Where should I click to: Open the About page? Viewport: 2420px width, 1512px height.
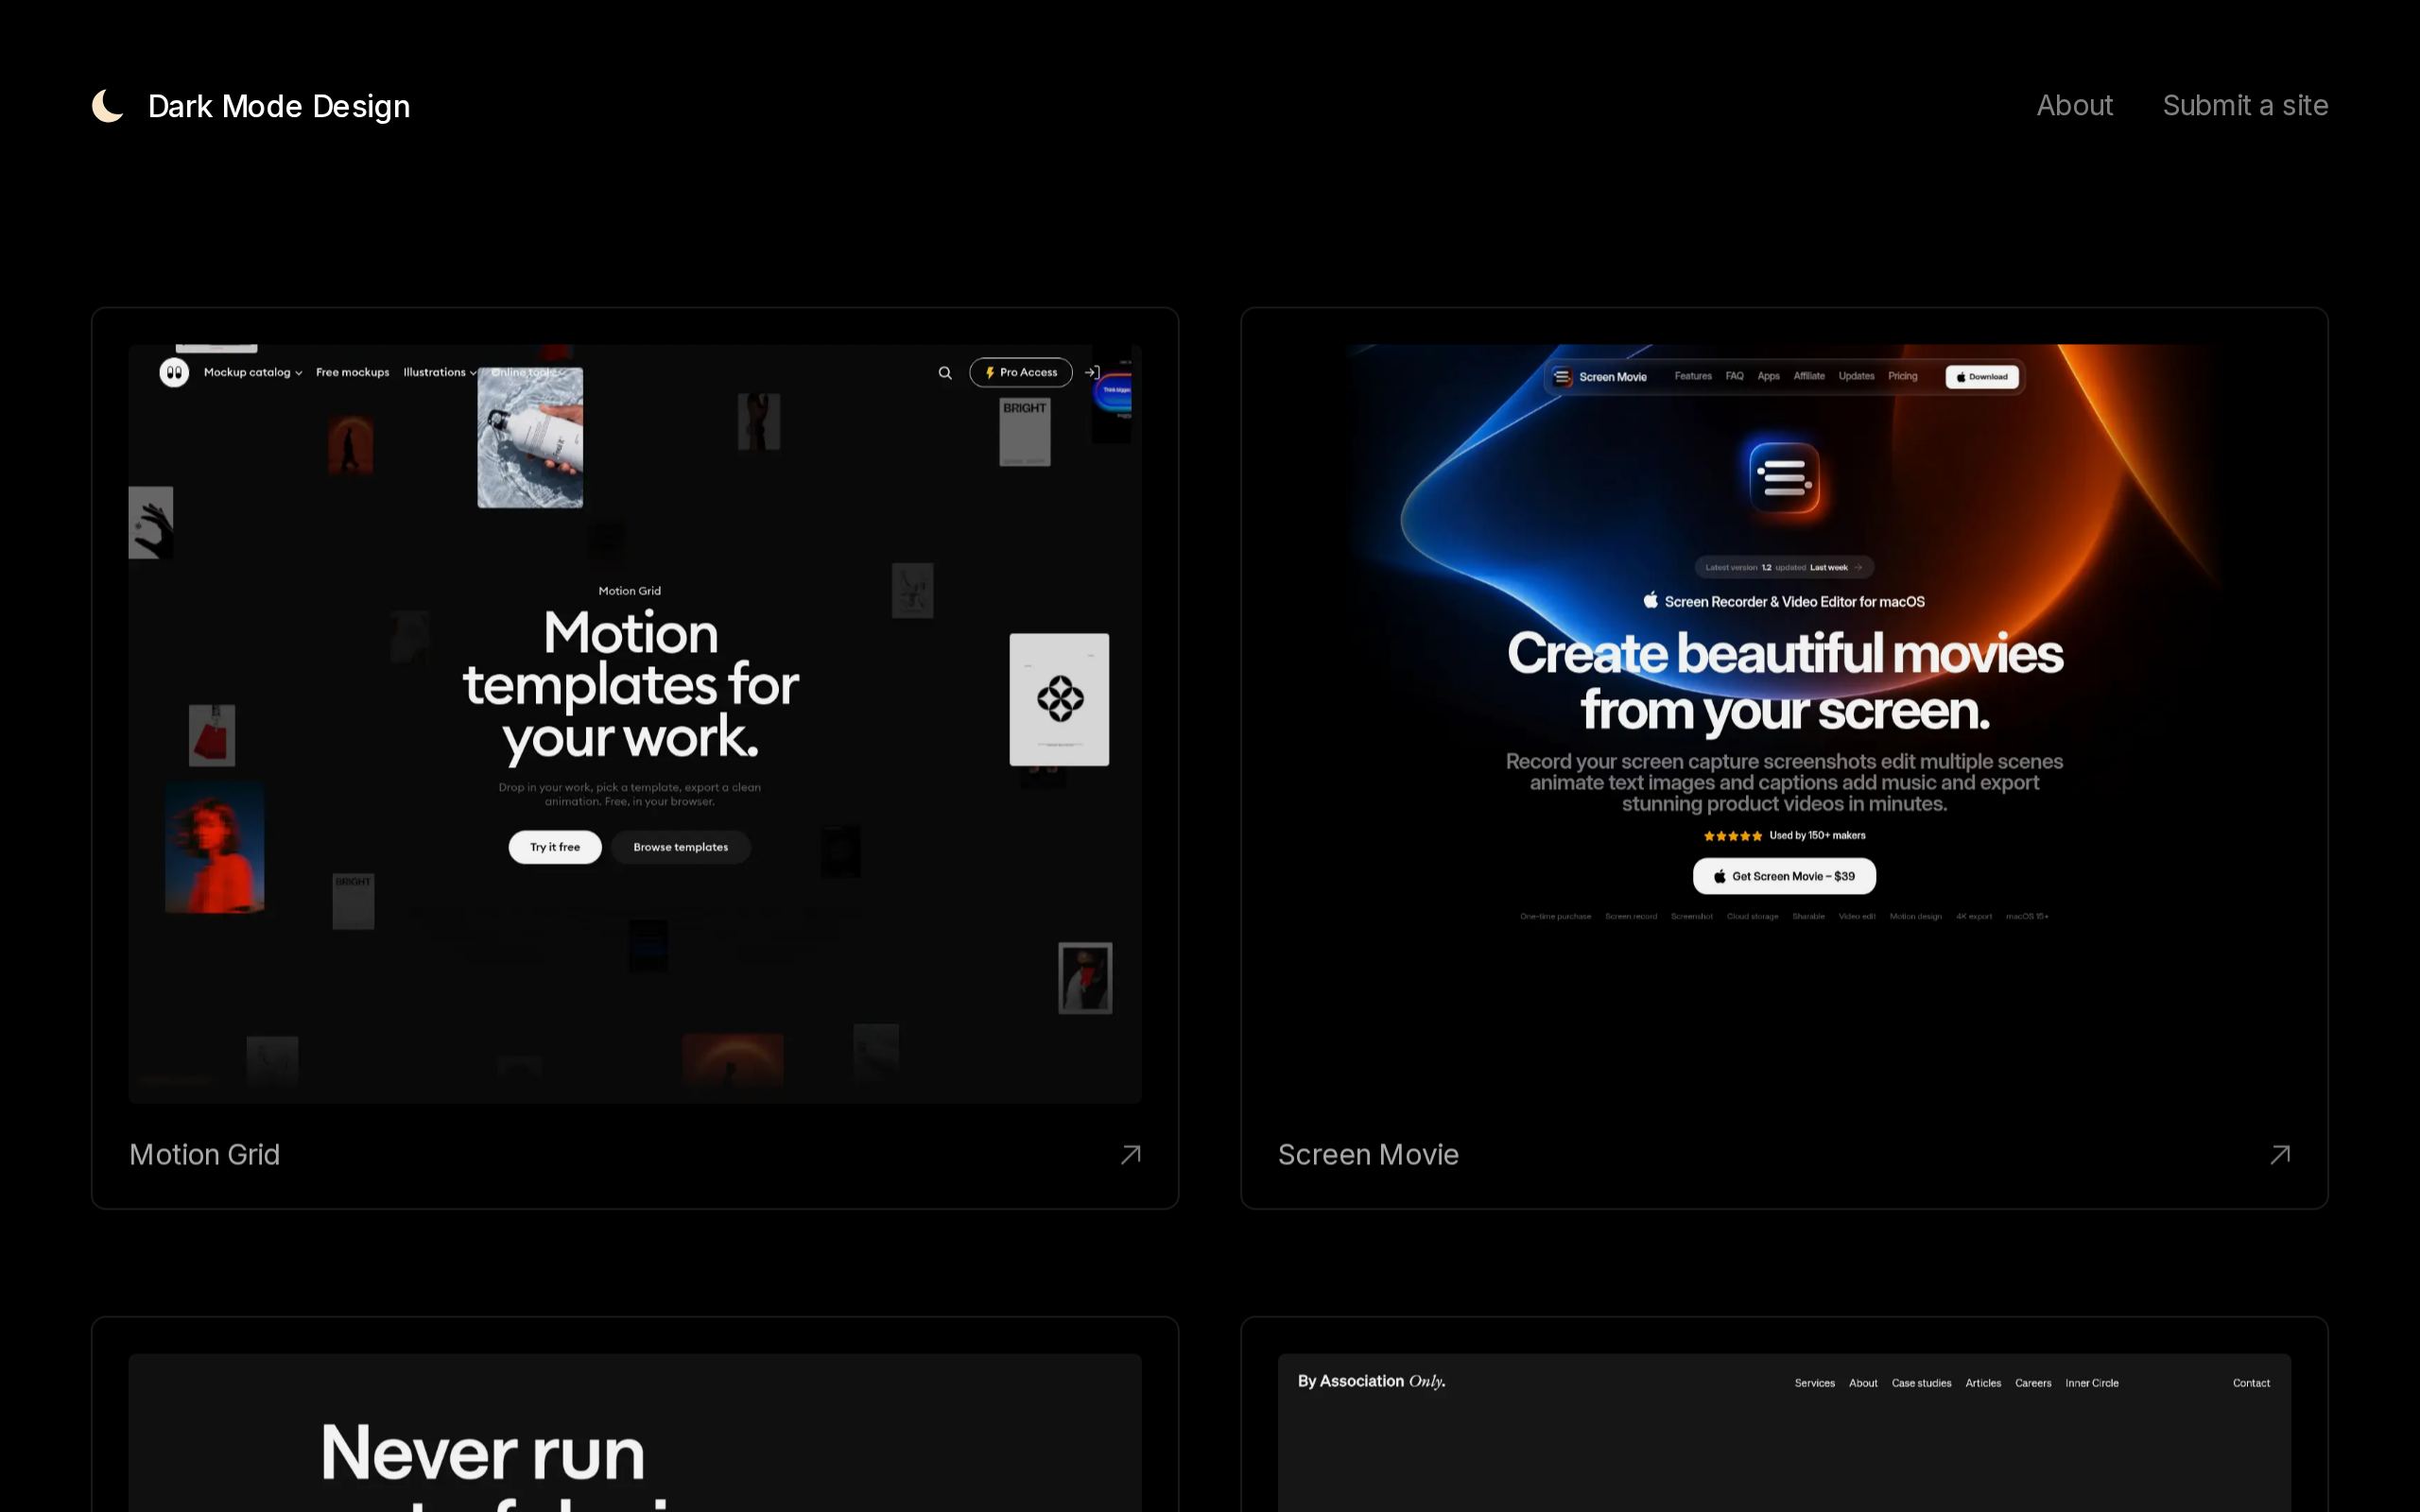coord(2074,105)
